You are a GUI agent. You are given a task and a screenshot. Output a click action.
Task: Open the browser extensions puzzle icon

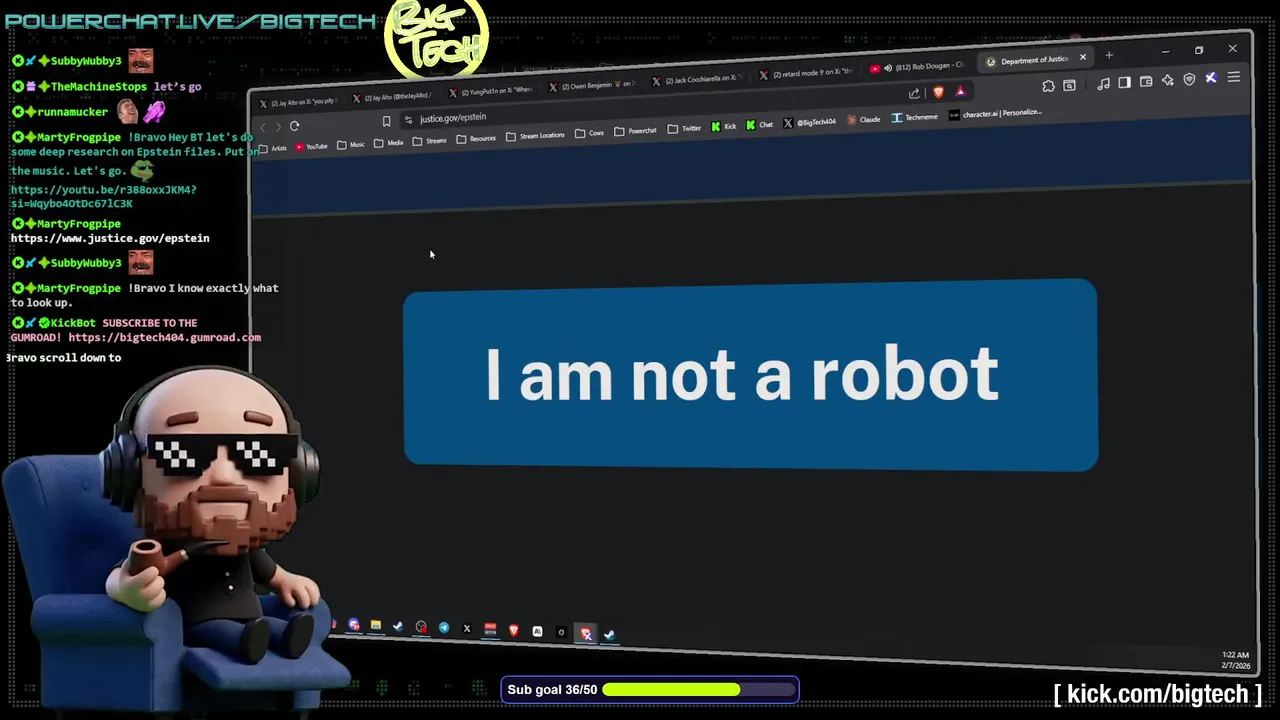tap(1048, 87)
